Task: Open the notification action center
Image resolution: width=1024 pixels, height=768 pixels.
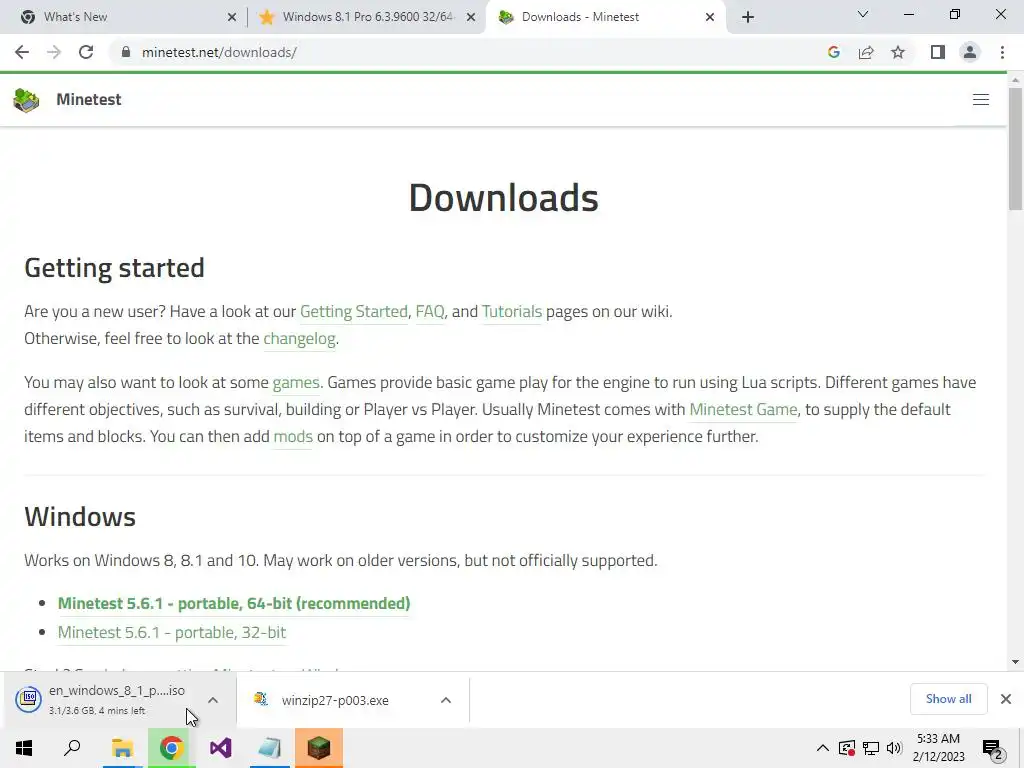Action: click(x=993, y=748)
